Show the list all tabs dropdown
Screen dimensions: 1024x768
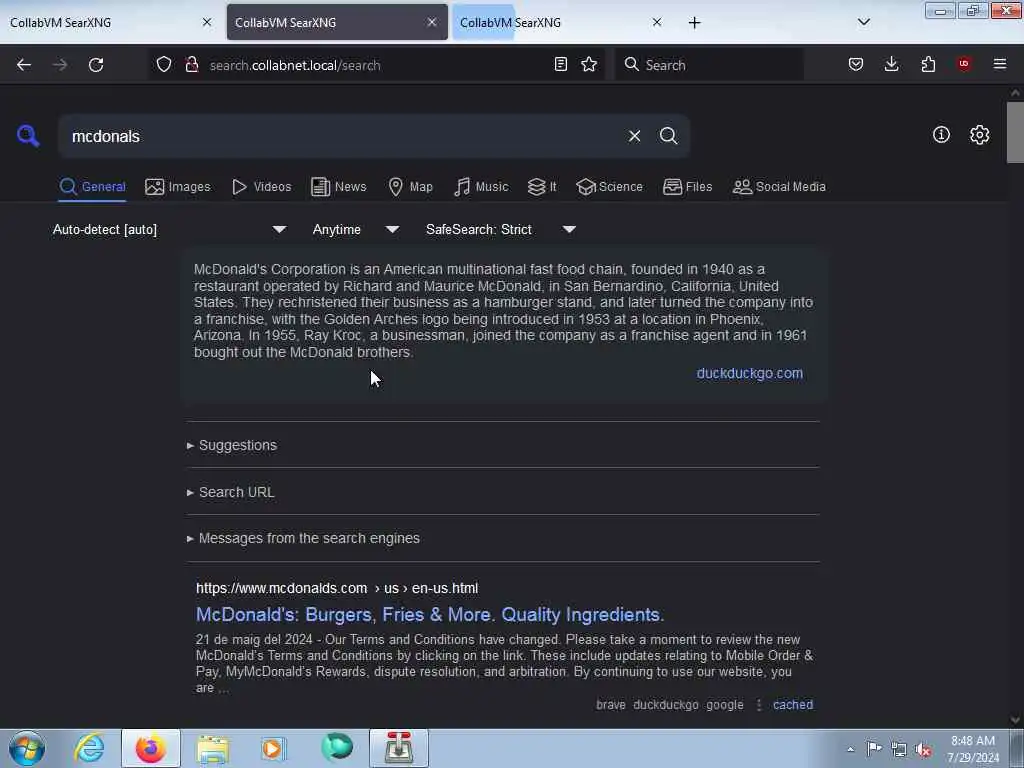(863, 22)
